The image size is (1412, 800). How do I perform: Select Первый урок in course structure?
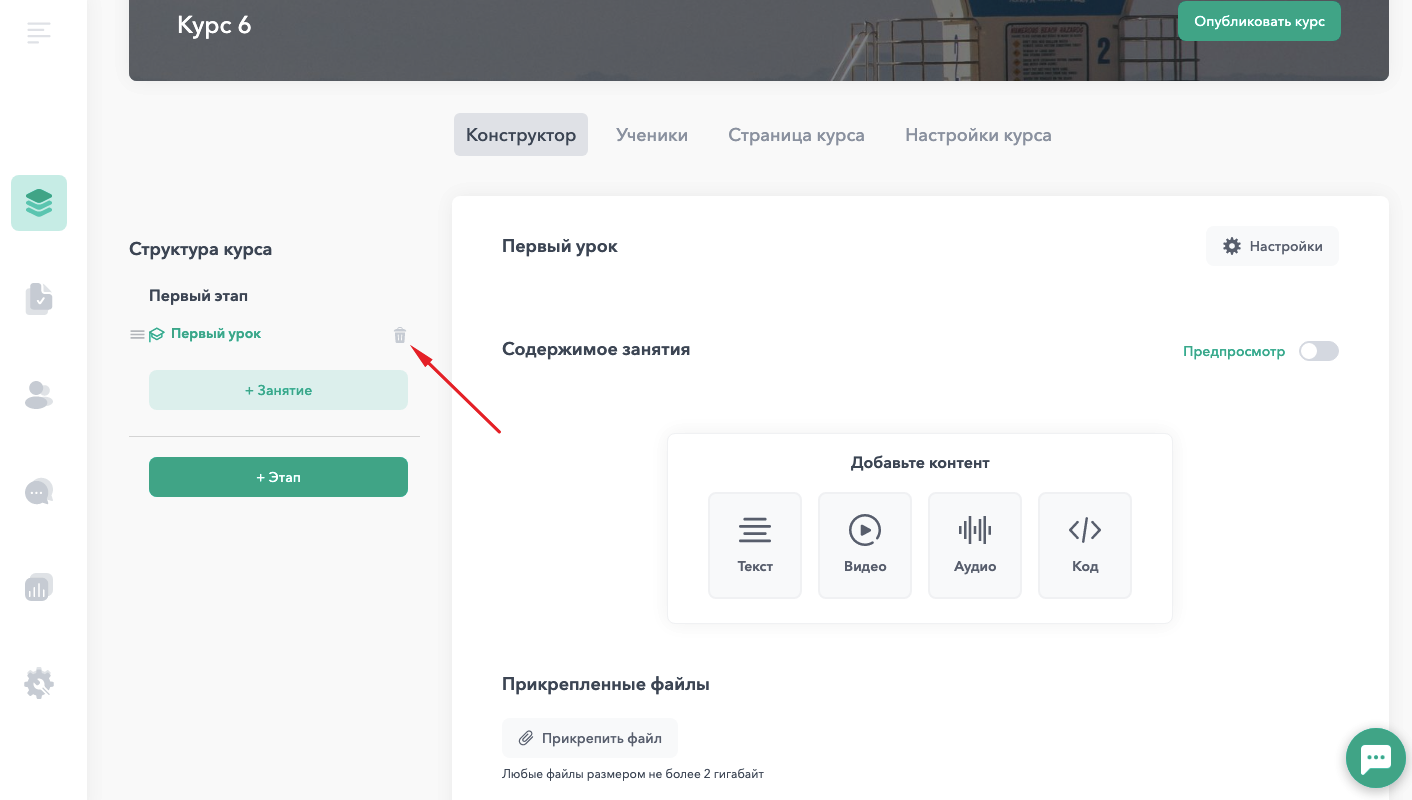click(x=216, y=334)
